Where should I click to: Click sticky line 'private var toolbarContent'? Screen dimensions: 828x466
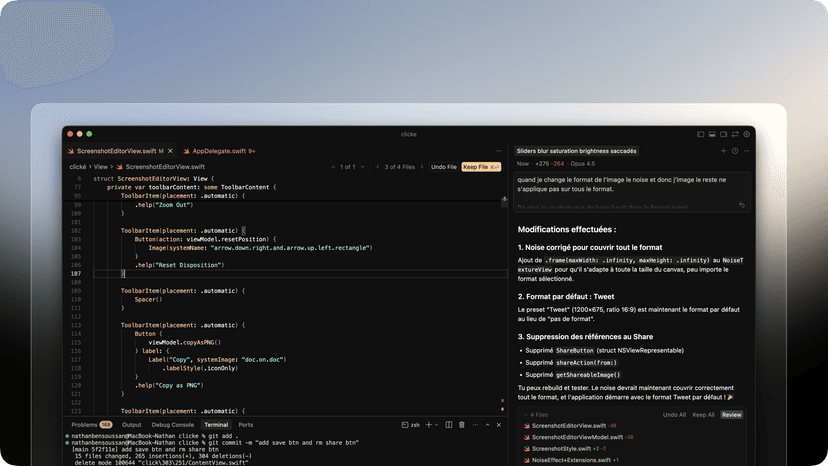point(191,187)
